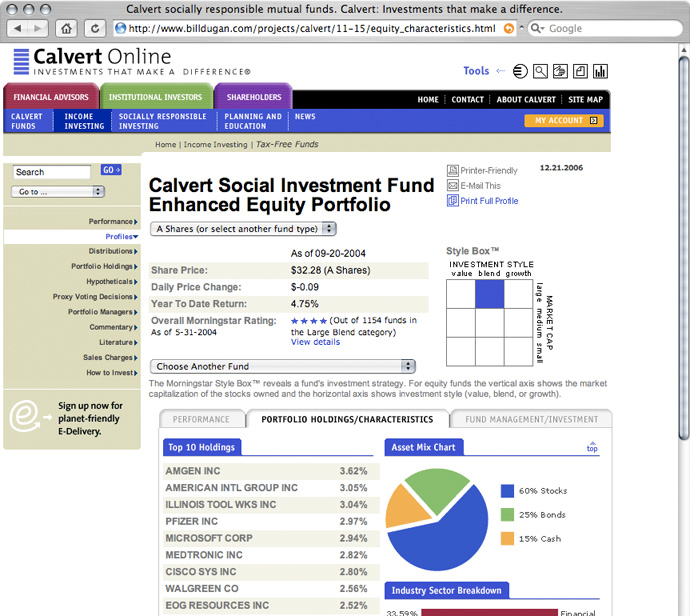690x616 pixels.
Task: Click the striped globe icon in Tools
Action: tap(520, 71)
